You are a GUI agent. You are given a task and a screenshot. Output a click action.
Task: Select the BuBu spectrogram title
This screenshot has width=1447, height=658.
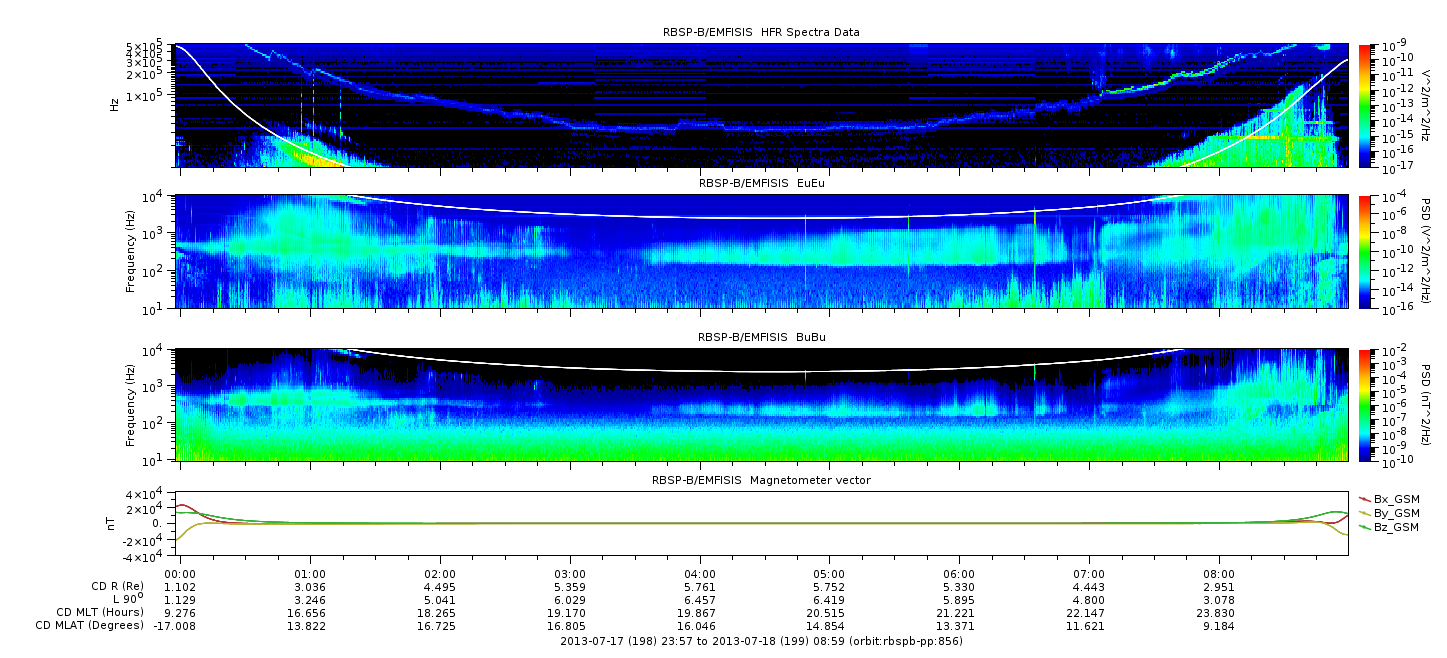pos(761,337)
